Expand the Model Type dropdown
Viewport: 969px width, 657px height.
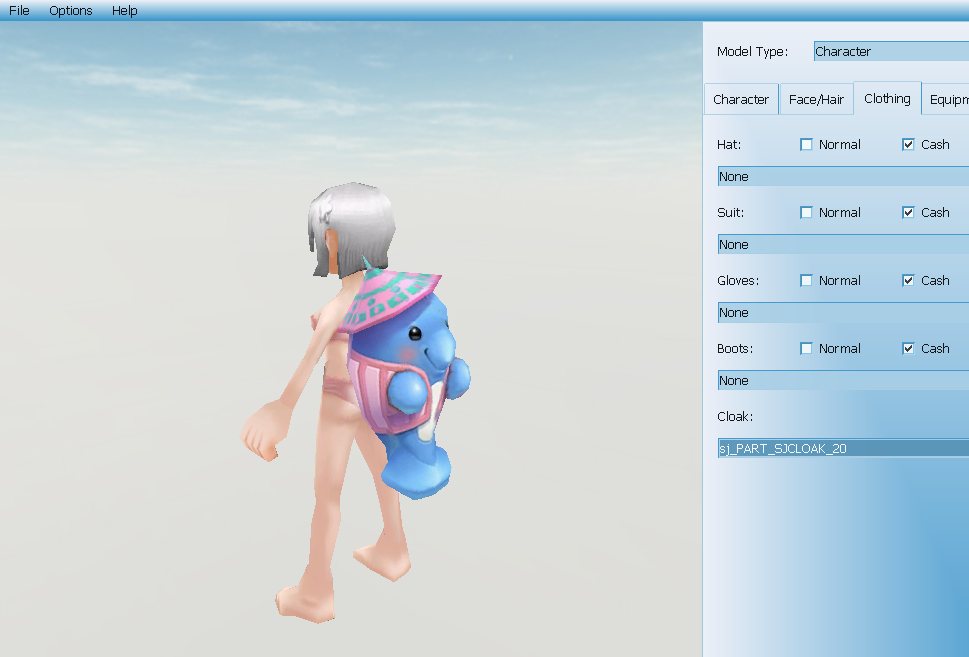pyautogui.click(x=890, y=52)
